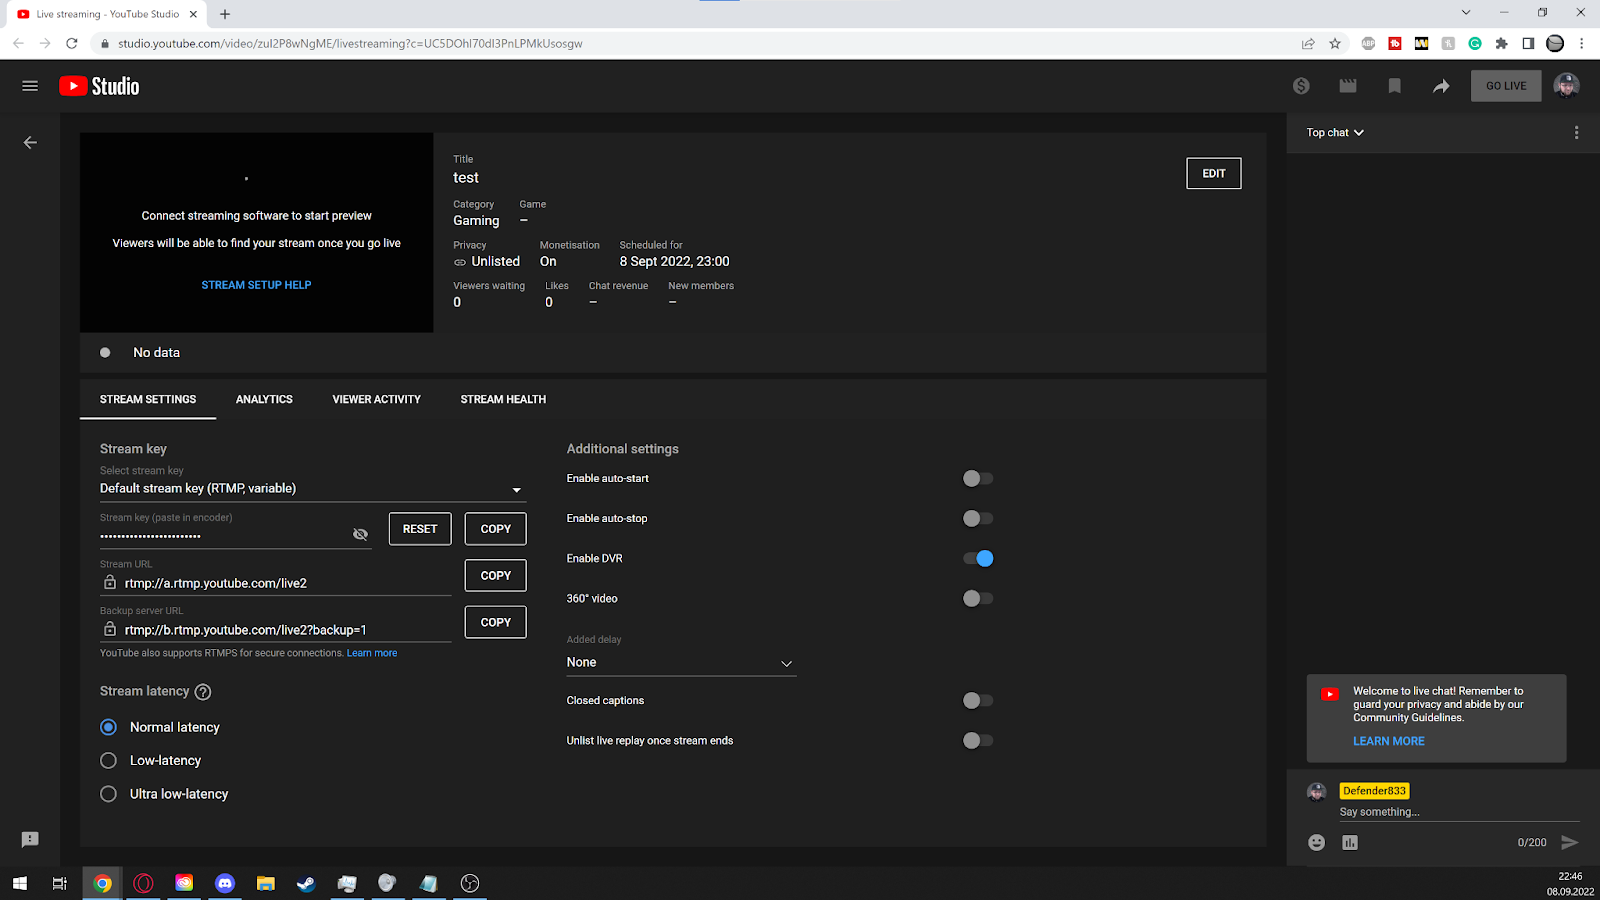Open the Viewer Activity tab

tap(377, 399)
